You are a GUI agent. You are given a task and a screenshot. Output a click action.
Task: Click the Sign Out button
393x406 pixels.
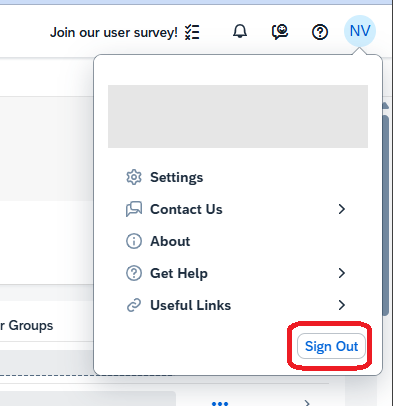coord(331,346)
